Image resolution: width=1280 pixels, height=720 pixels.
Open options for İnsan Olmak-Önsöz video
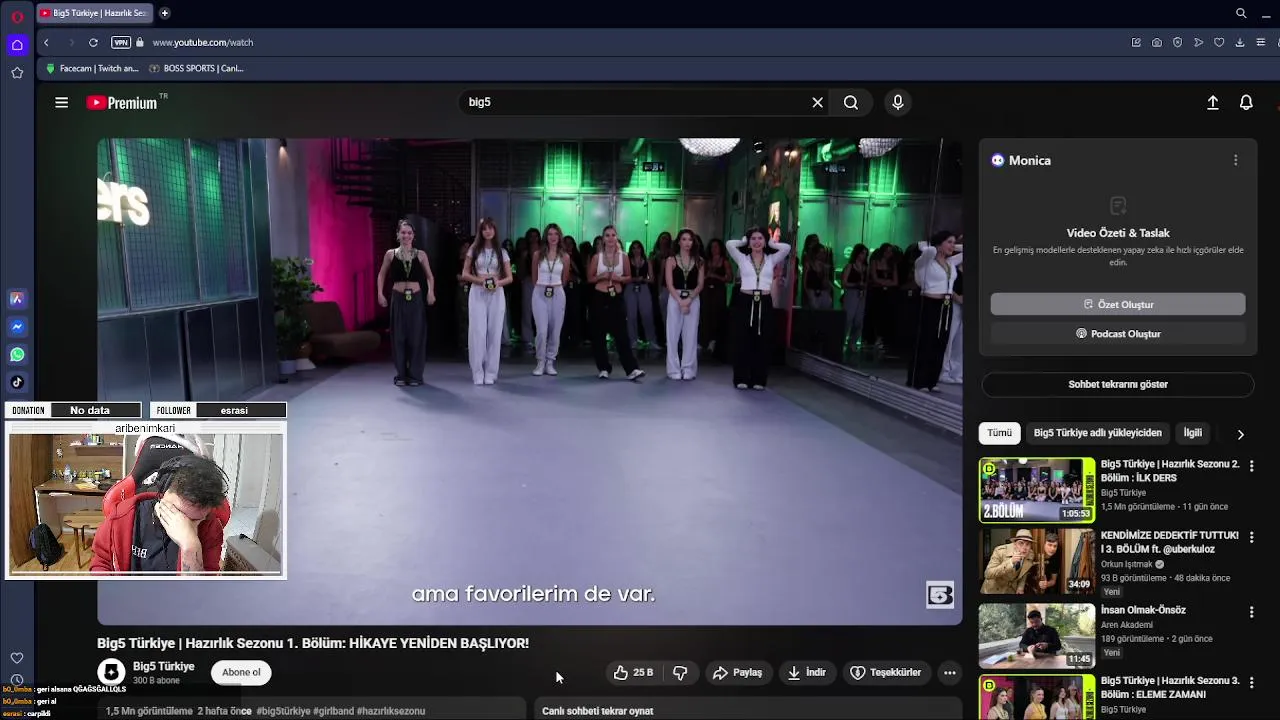(x=1251, y=611)
